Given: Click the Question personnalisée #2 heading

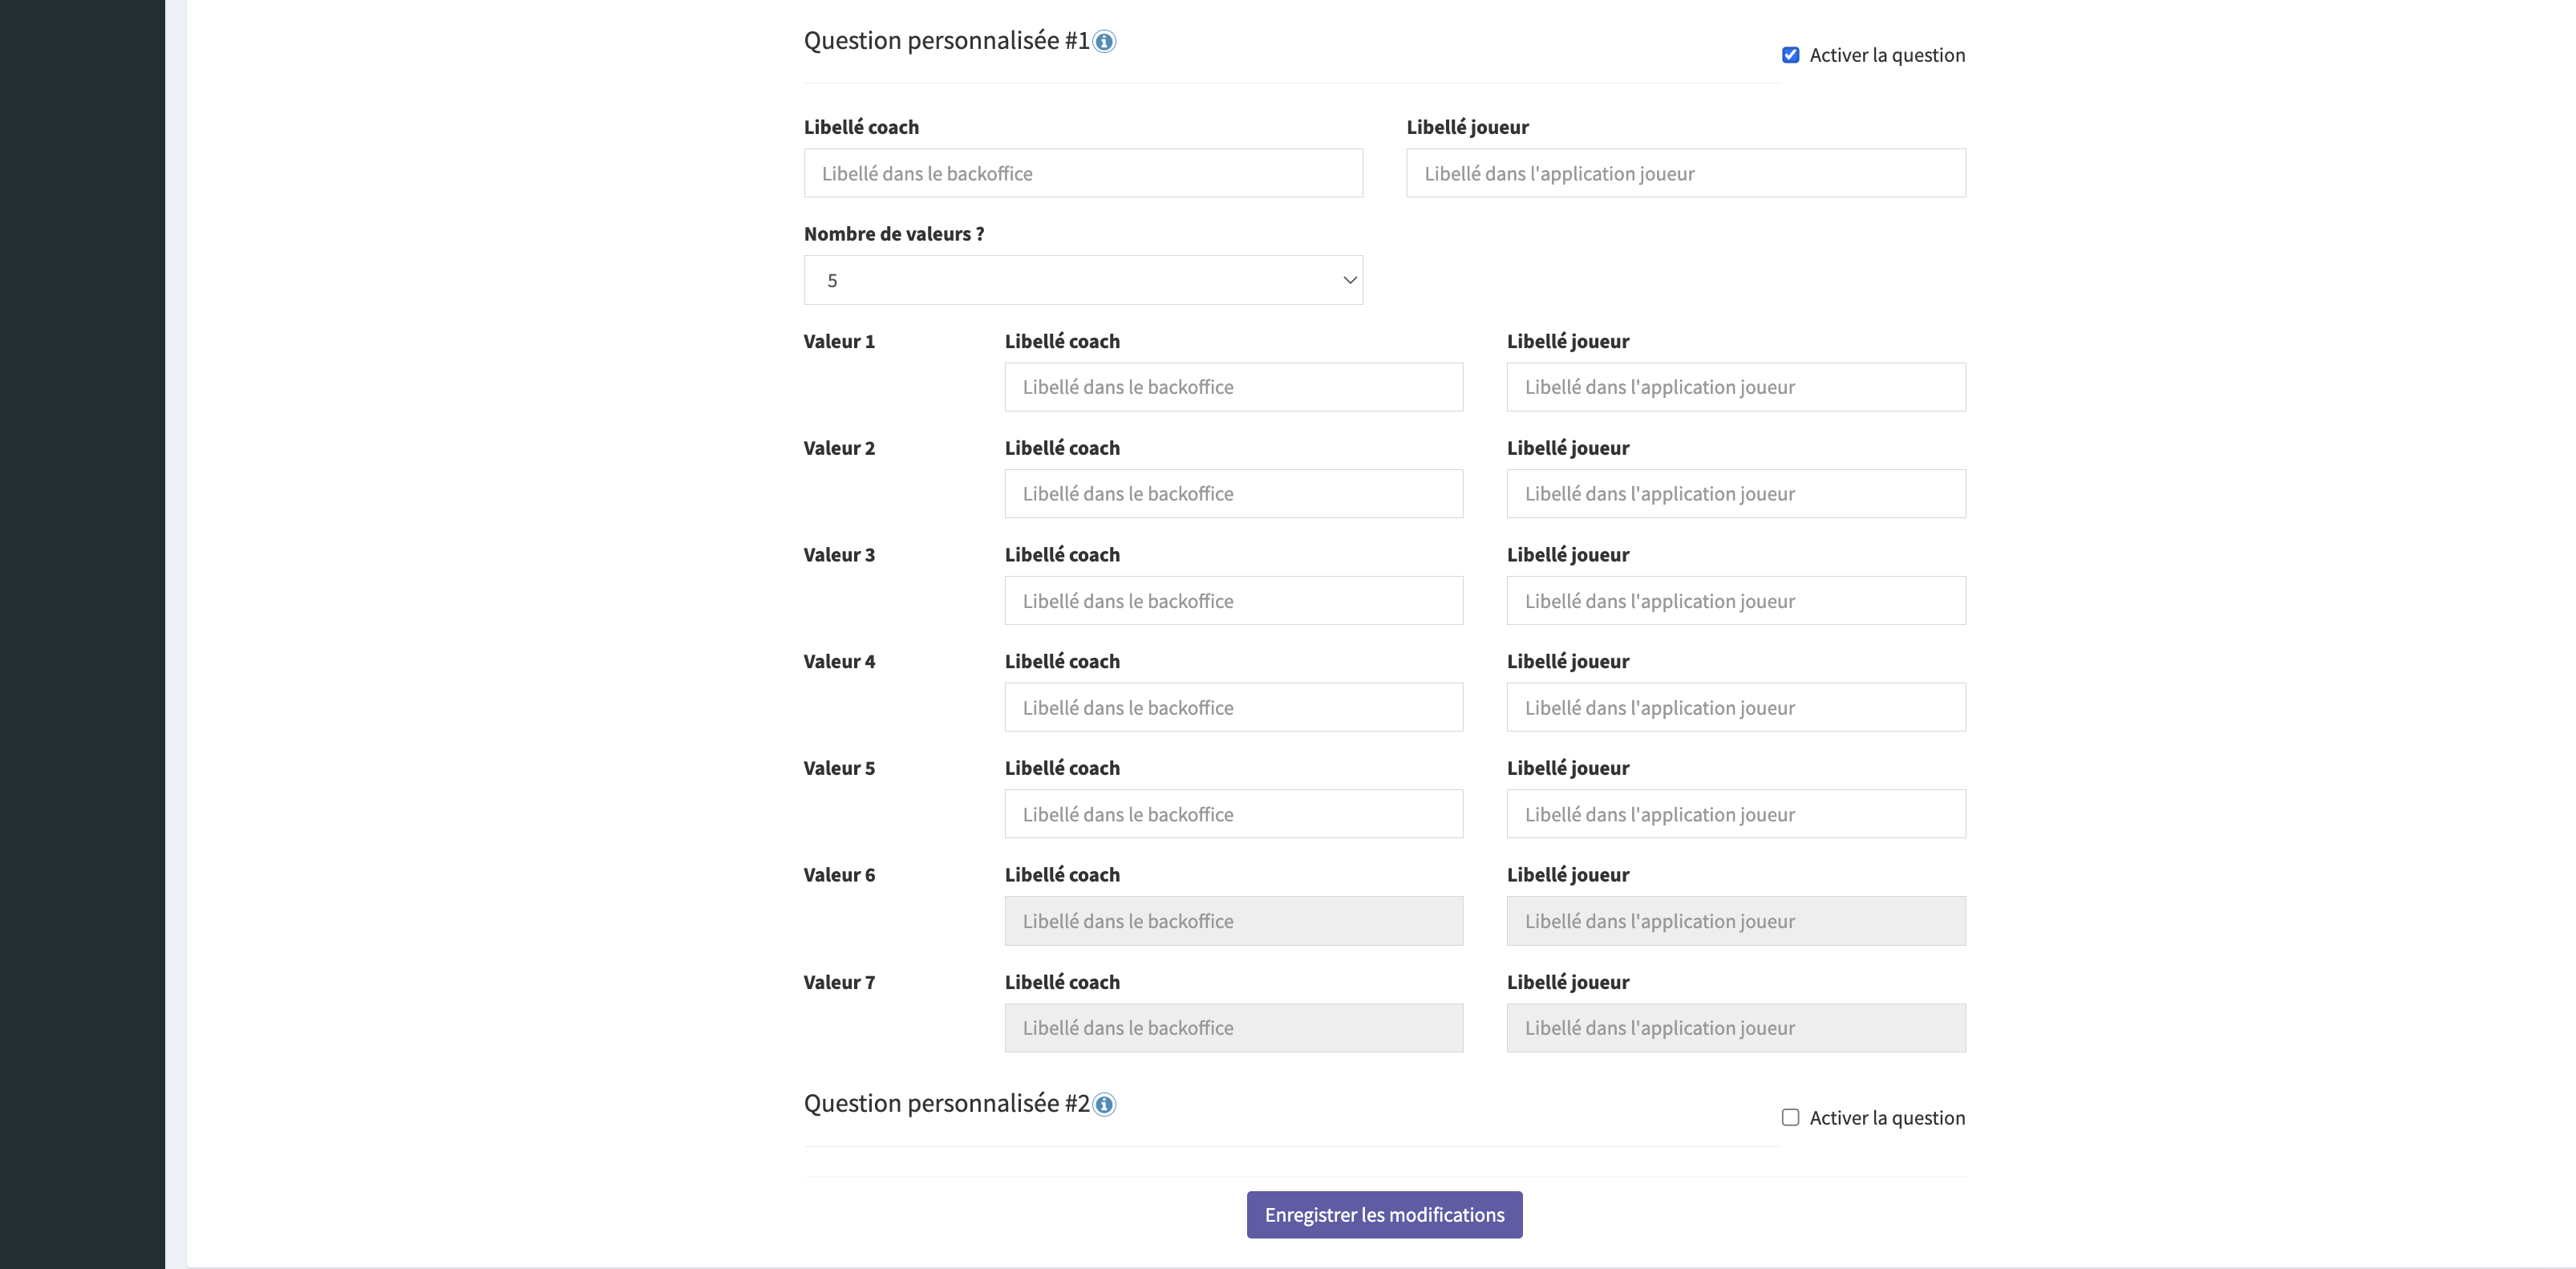Looking at the screenshot, I should [x=946, y=1104].
